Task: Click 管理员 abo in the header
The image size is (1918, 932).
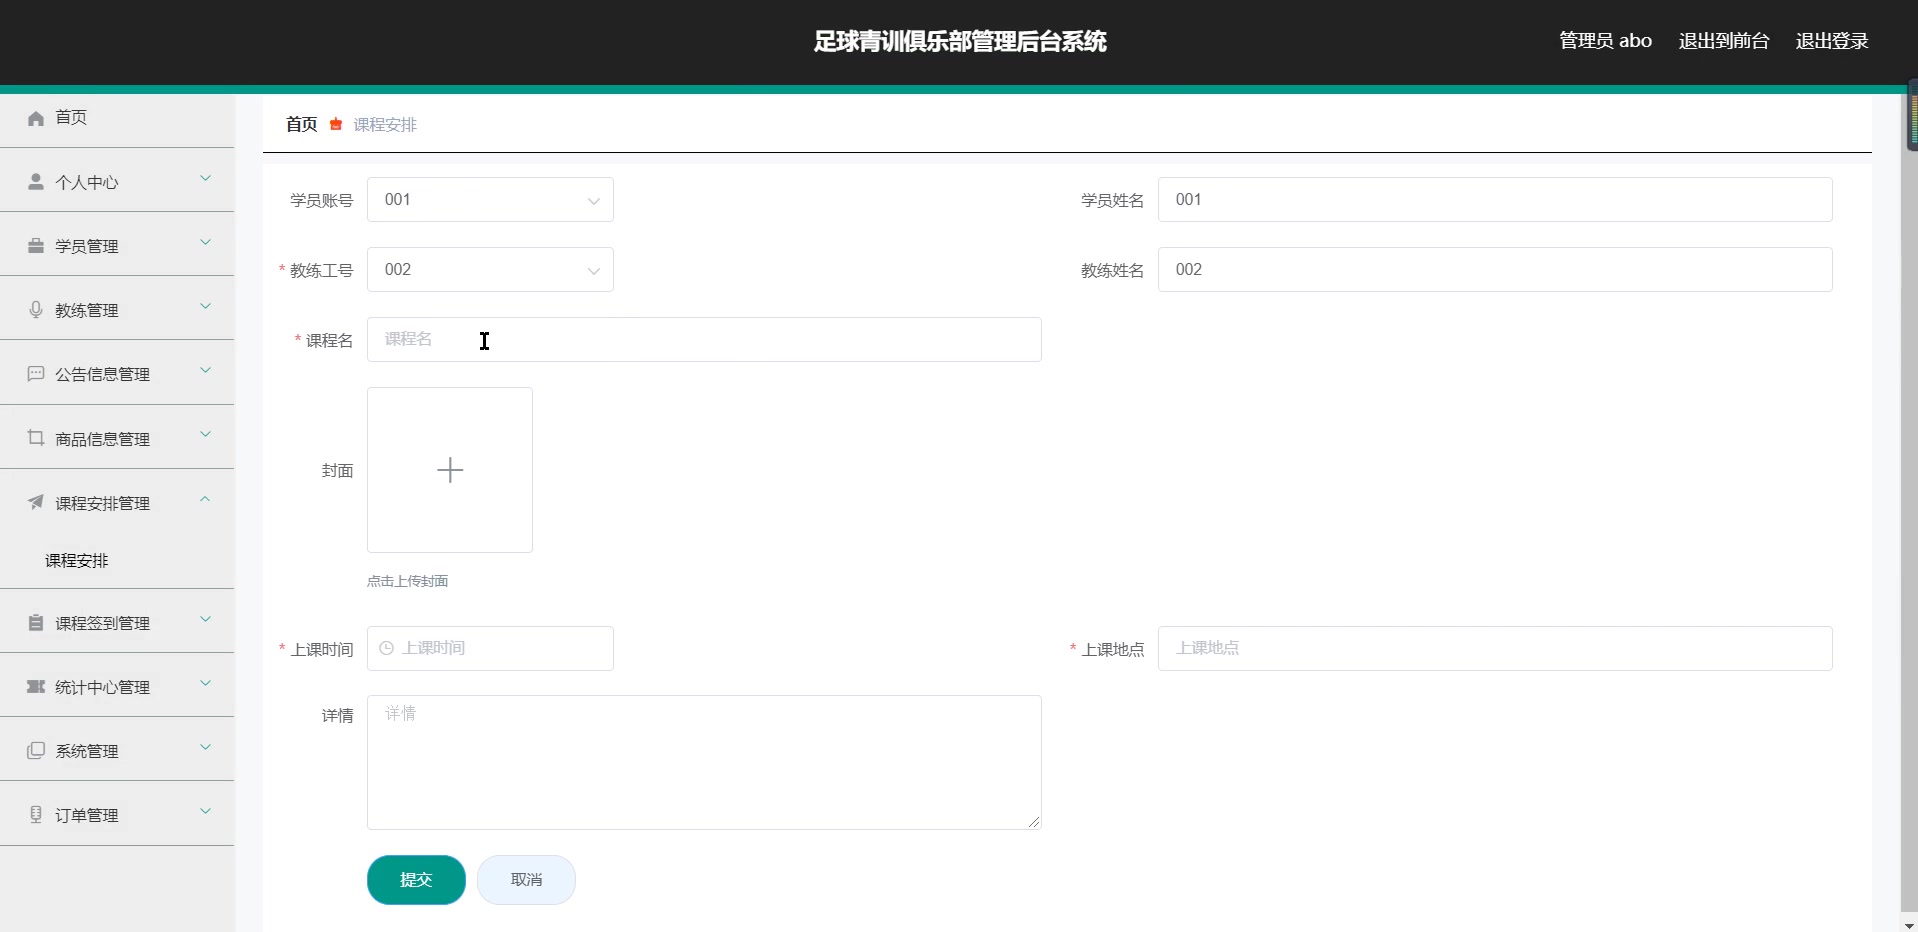Action: click(1605, 41)
